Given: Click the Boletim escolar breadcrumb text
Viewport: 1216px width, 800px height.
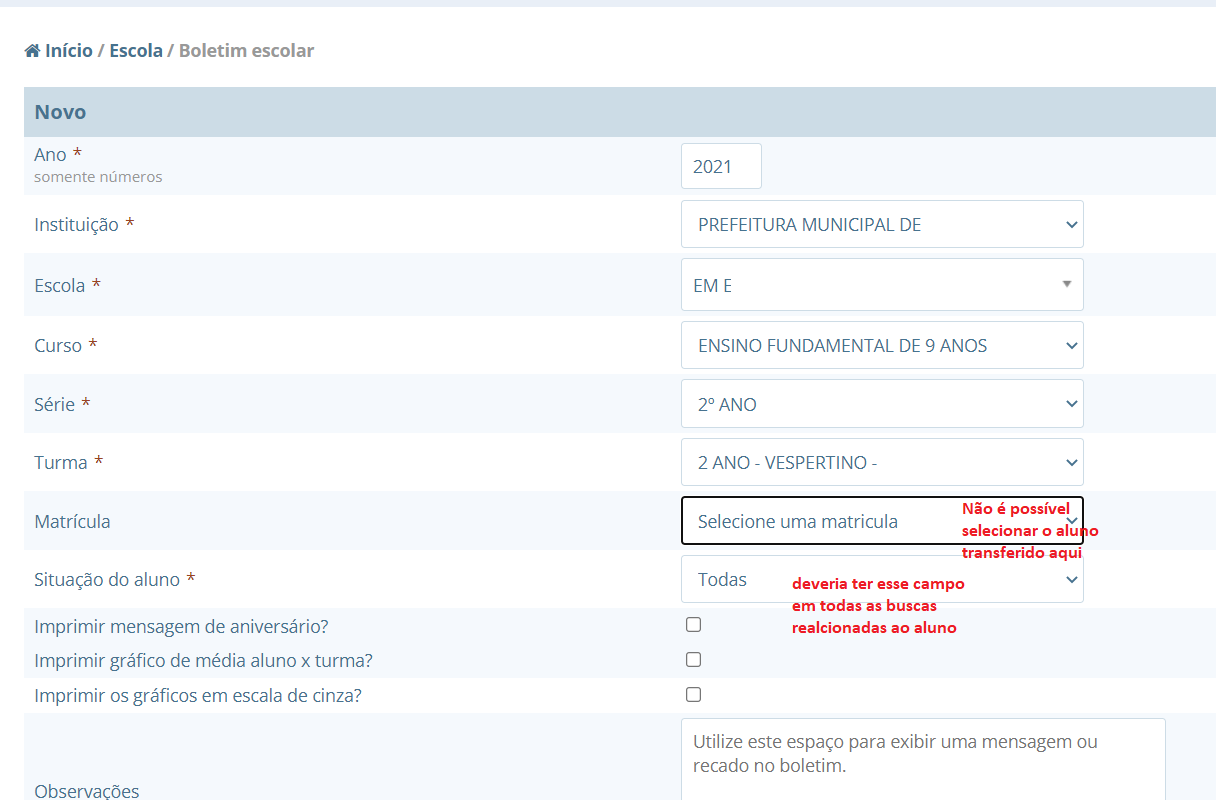Looking at the screenshot, I should (x=246, y=51).
